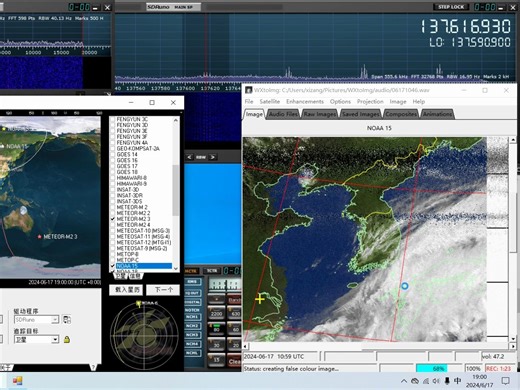
Task: Check the INSAT-3D satellite checkbox
Action: [113, 189]
